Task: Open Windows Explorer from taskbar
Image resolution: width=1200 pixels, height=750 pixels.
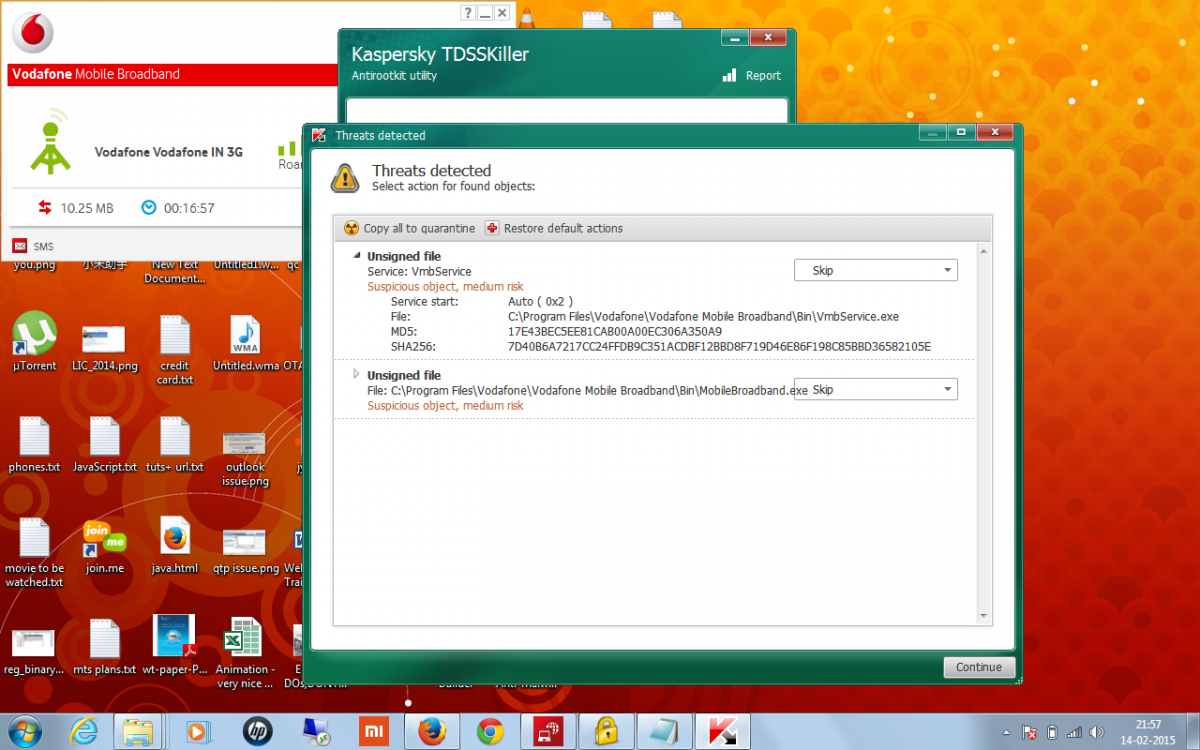Action: point(139,731)
